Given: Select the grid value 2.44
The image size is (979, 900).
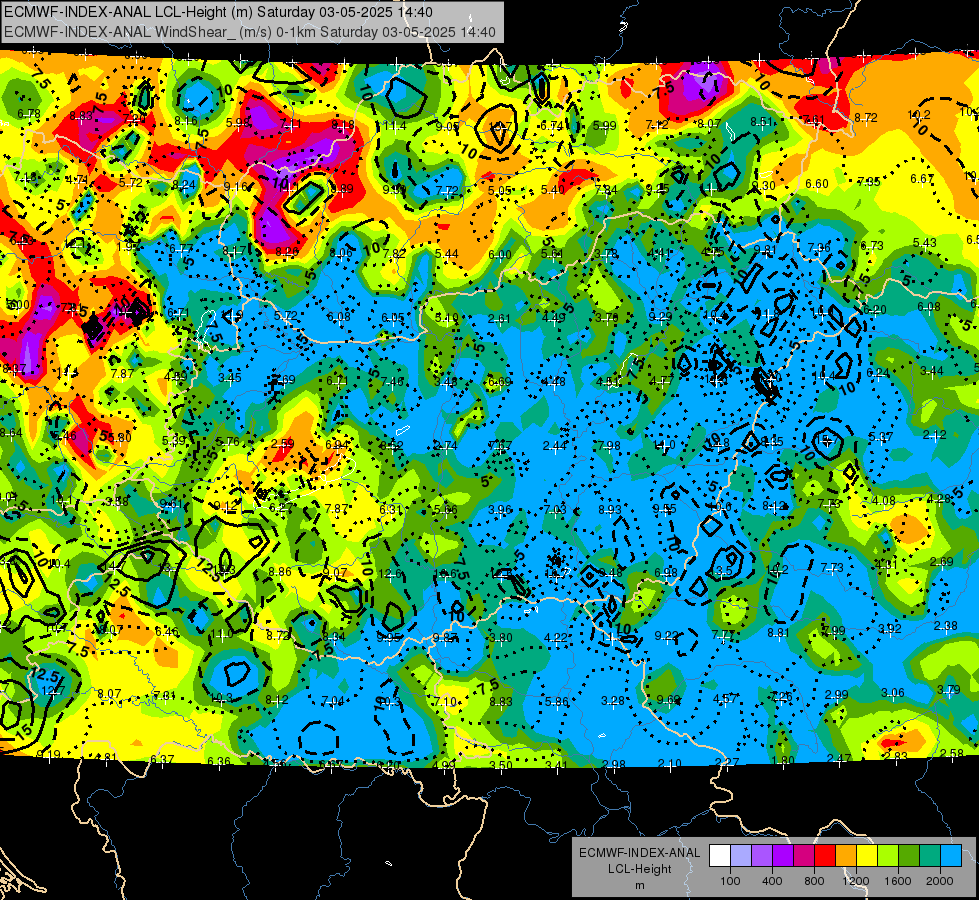Looking at the screenshot, I should click(x=554, y=445).
